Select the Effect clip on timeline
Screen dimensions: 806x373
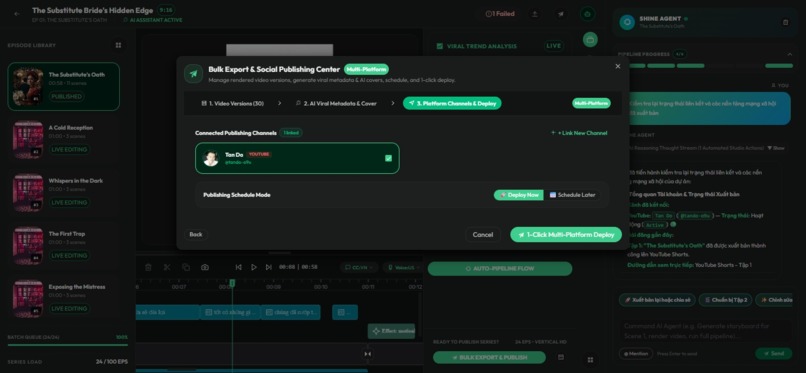[x=391, y=331]
